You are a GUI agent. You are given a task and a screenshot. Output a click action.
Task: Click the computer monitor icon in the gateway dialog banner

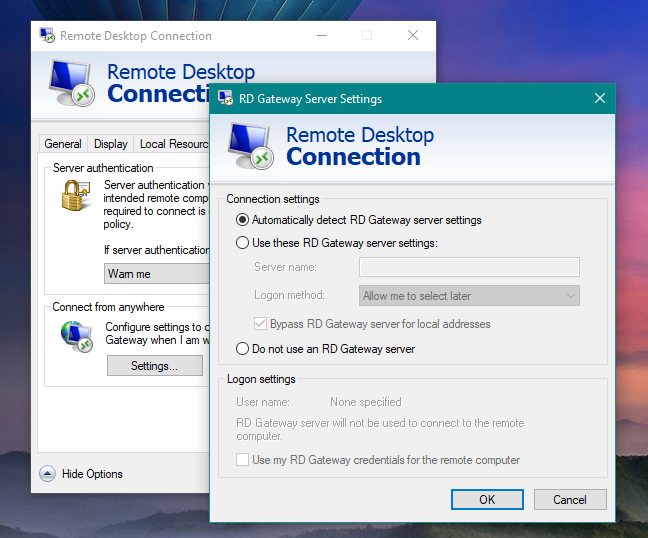[x=250, y=146]
